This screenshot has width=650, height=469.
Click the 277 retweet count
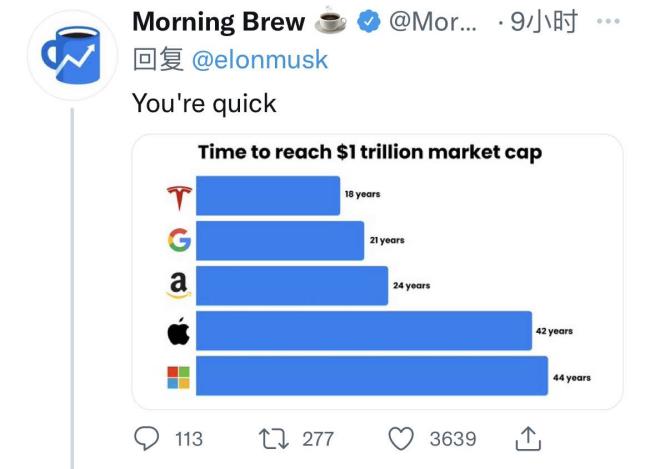pos(318,439)
